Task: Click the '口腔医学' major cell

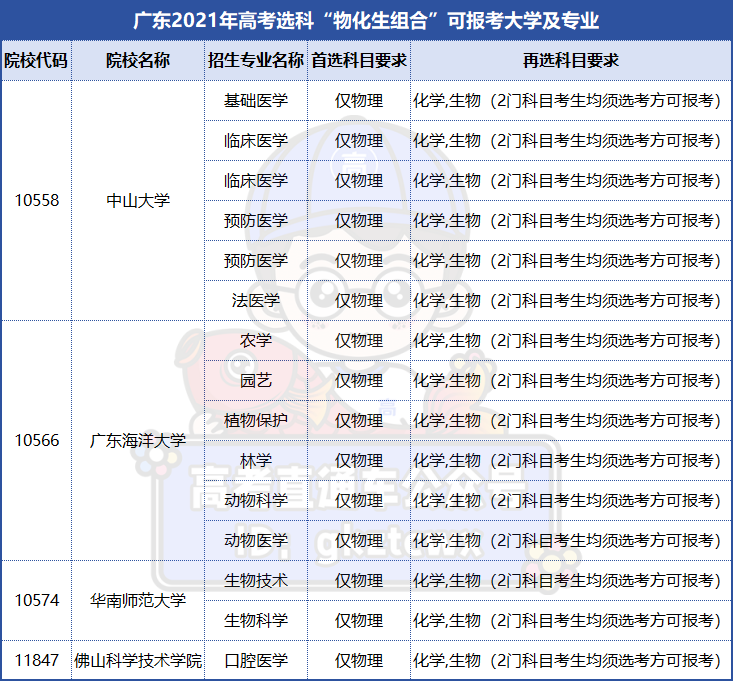Action: point(256,660)
